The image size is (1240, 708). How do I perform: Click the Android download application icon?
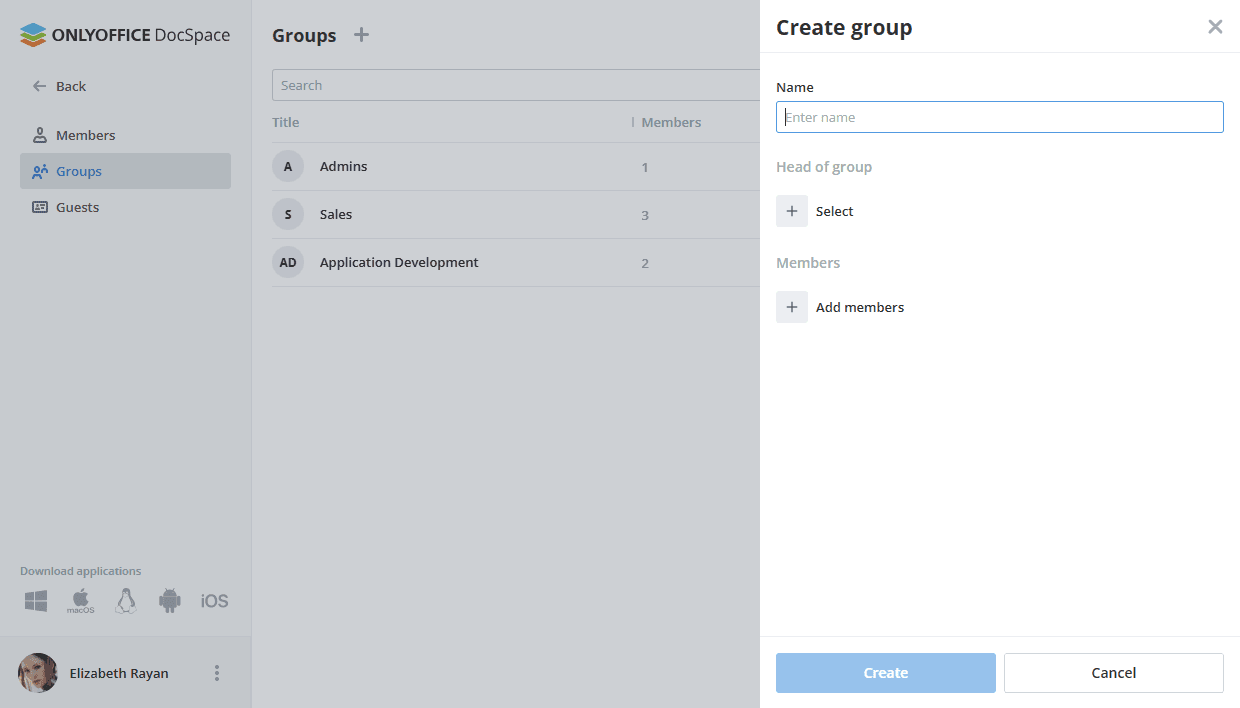[x=170, y=601]
